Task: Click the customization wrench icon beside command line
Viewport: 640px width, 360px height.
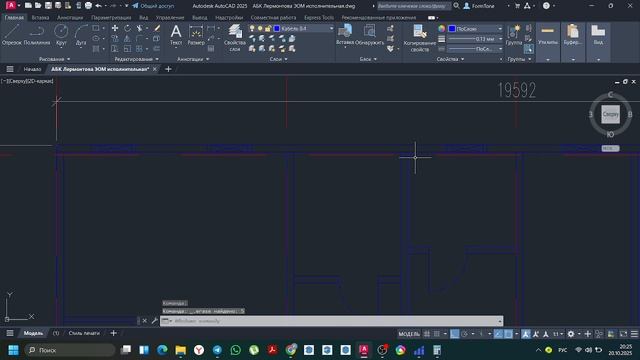Action: 154,321
